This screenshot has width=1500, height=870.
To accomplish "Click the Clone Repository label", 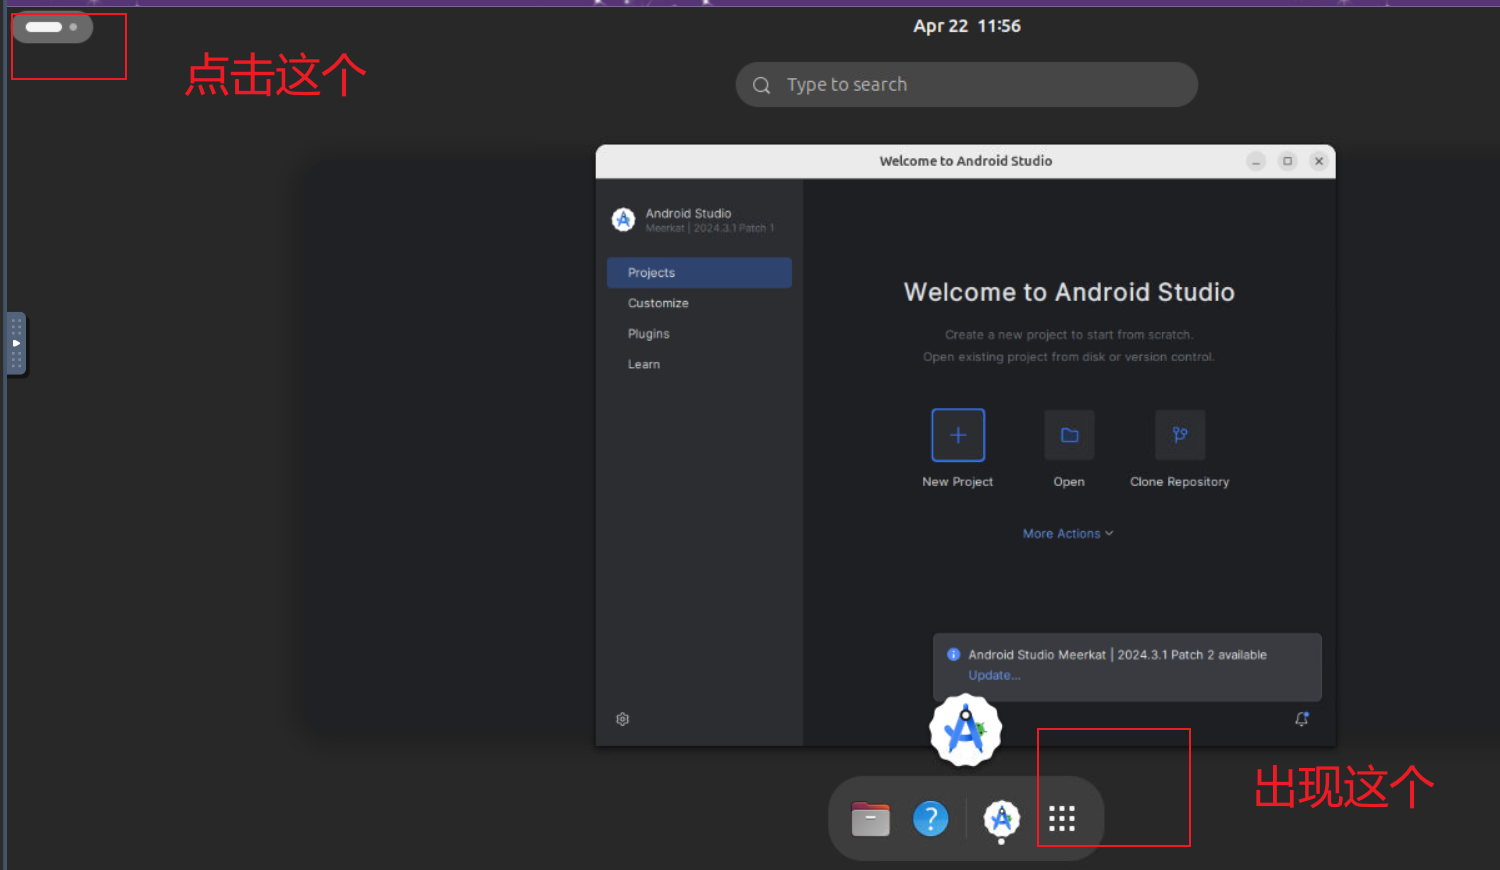I will click(x=1180, y=482).
